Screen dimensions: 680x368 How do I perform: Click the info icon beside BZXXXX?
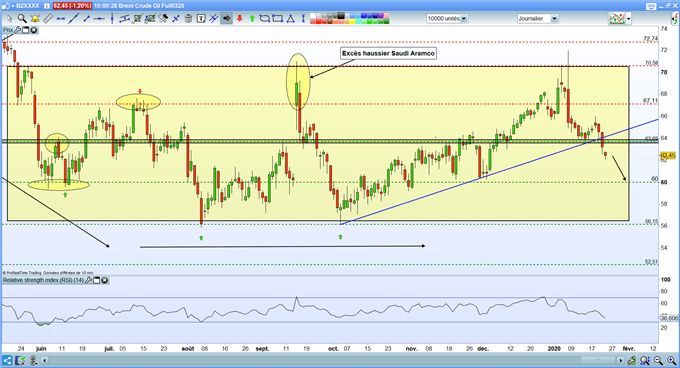47,6
